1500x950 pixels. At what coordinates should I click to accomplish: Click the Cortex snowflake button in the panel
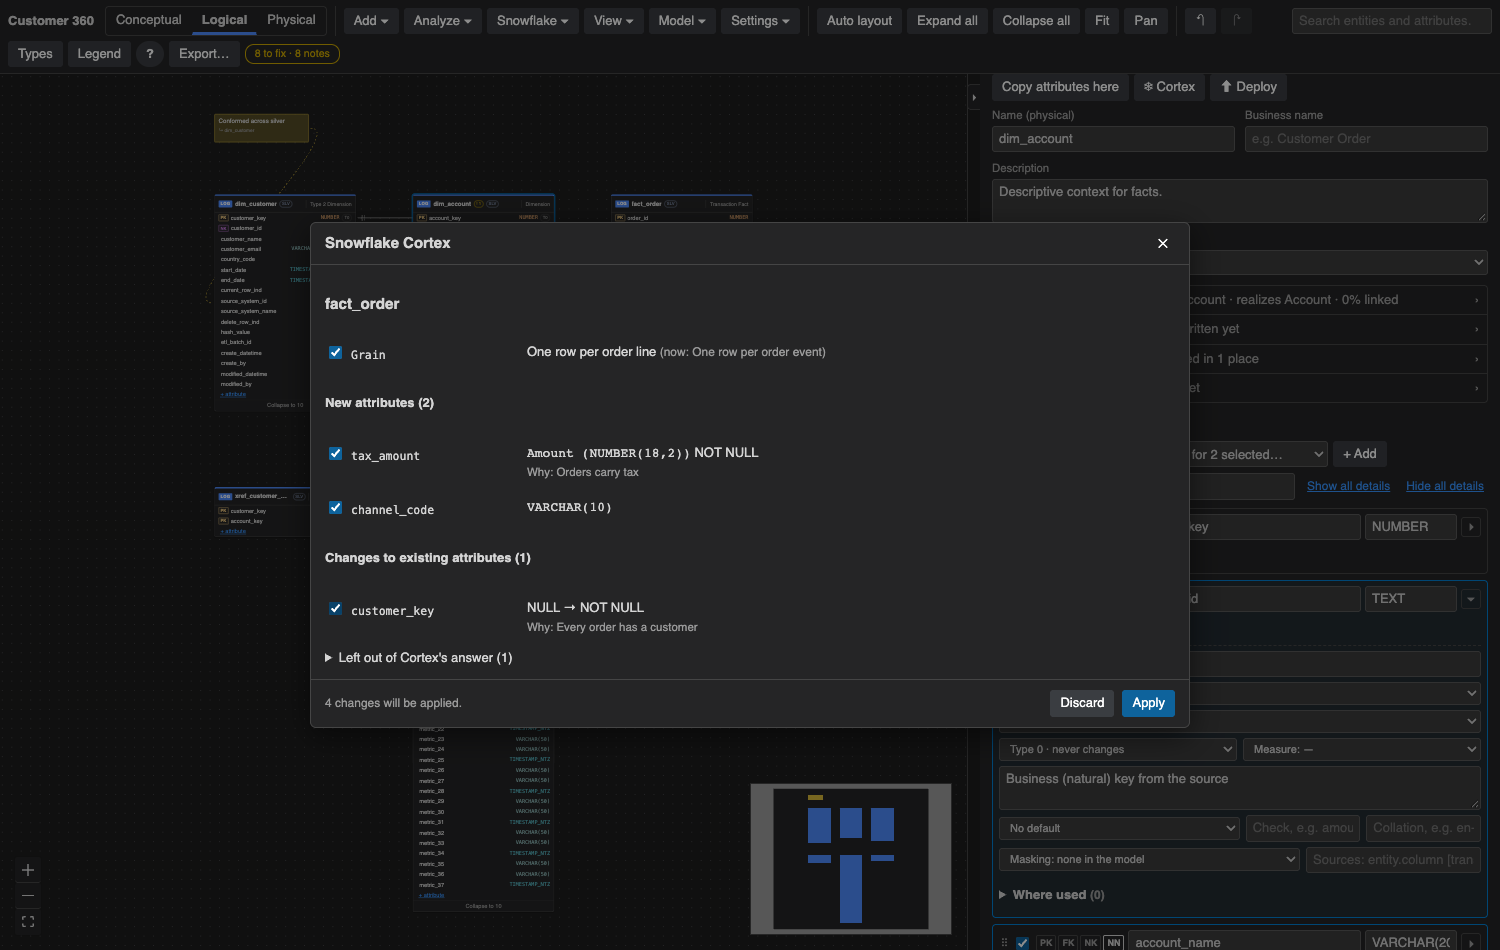[x=1169, y=87]
